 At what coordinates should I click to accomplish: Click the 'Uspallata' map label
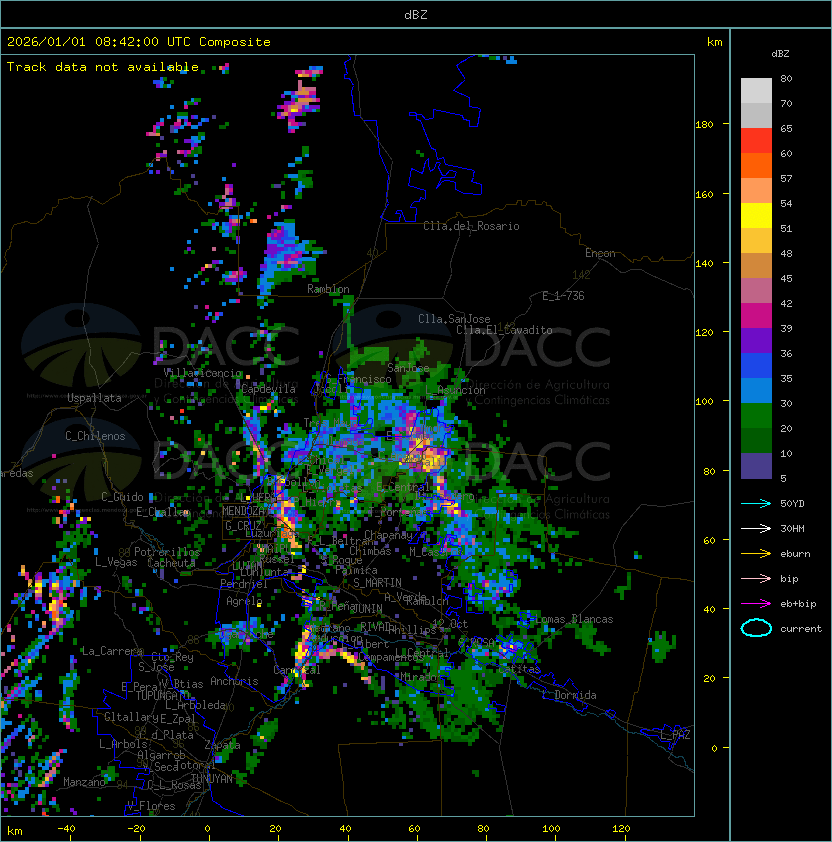94,398
